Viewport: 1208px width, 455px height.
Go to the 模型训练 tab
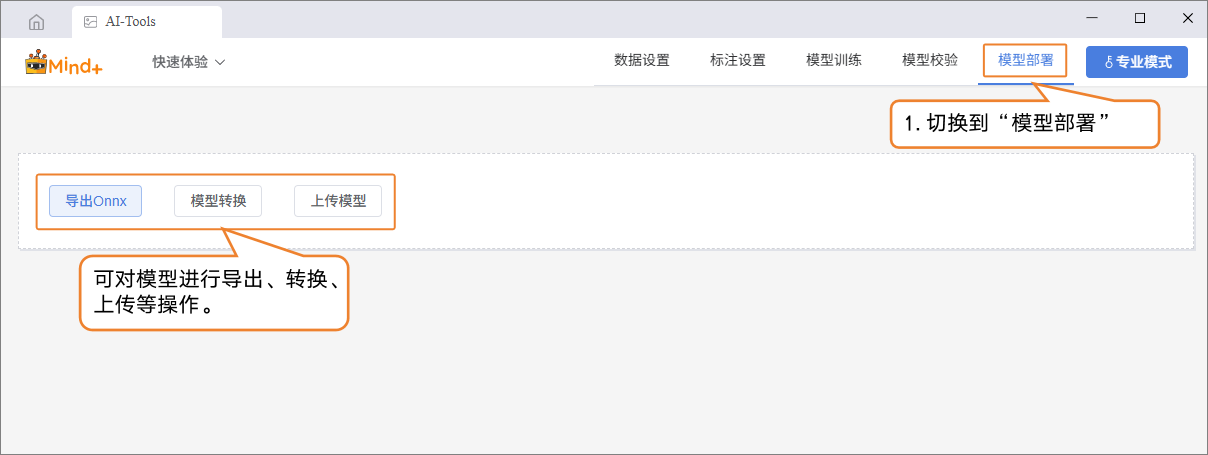834,60
